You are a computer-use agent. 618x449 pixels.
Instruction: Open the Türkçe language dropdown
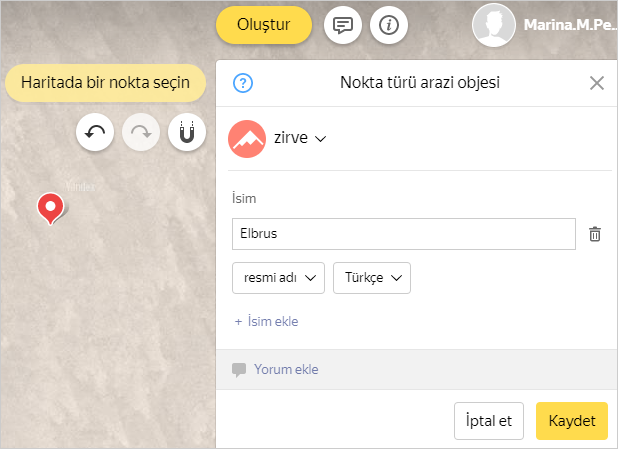[x=372, y=278]
